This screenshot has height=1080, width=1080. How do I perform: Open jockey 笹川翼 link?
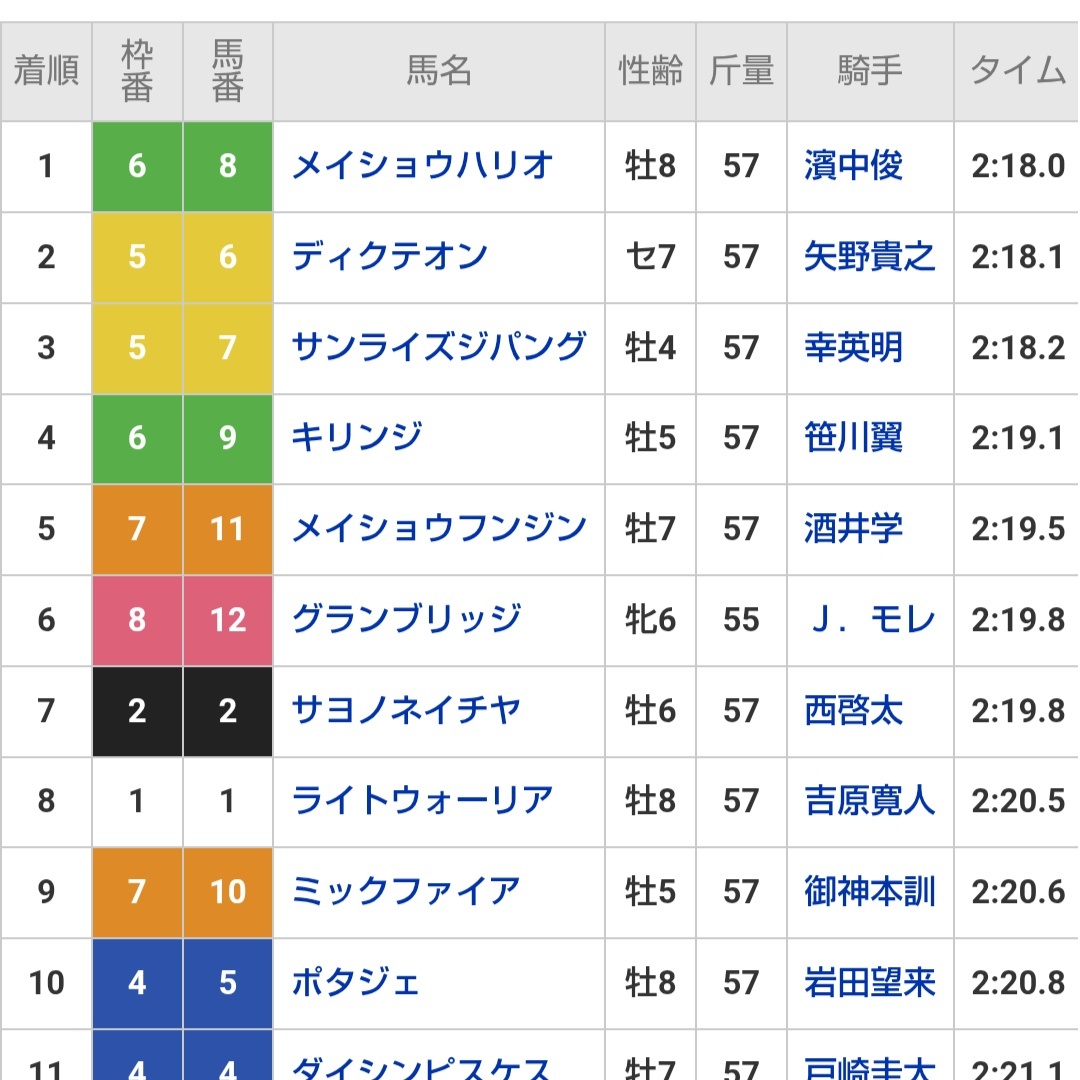(x=853, y=438)
